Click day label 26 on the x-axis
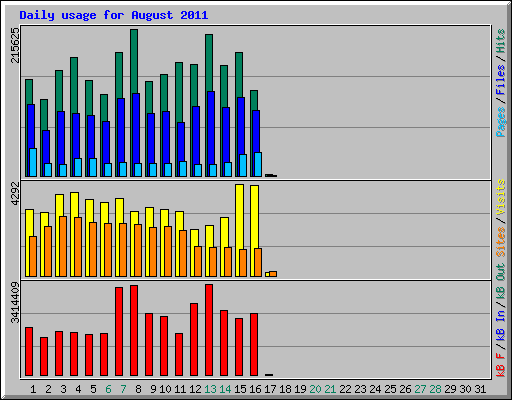This screenshot has width=512, height=400. 405,389
